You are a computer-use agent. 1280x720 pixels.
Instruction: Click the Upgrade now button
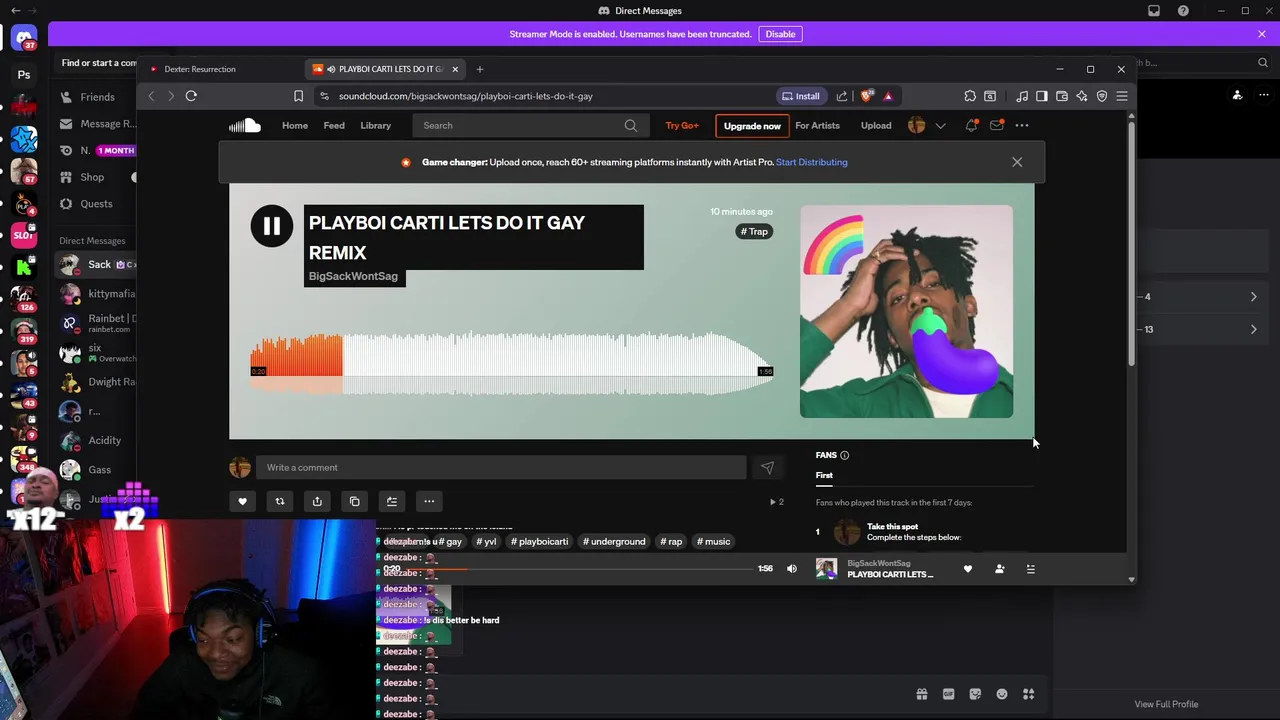tap(752, 126)
